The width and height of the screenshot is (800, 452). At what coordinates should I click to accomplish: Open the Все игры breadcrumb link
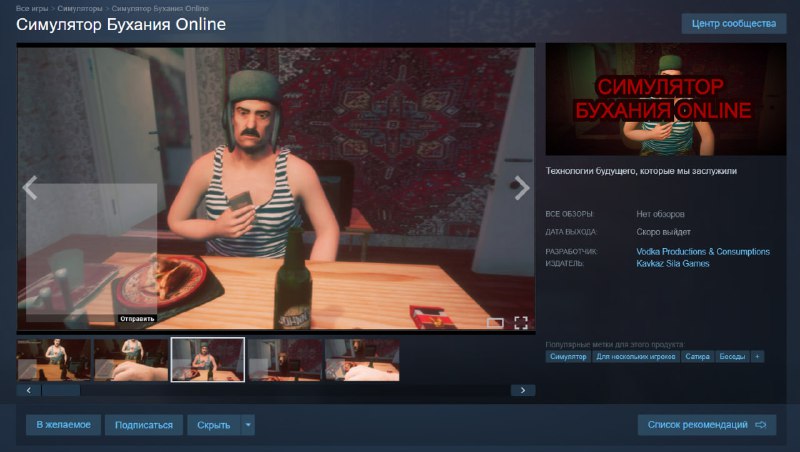click(x=32, y=9)
